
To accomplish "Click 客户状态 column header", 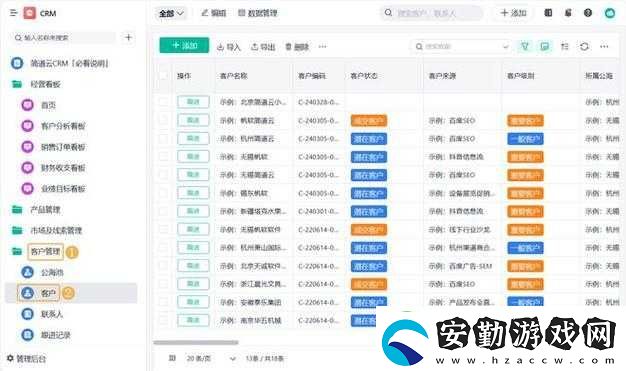I will (x=364, y=75).
